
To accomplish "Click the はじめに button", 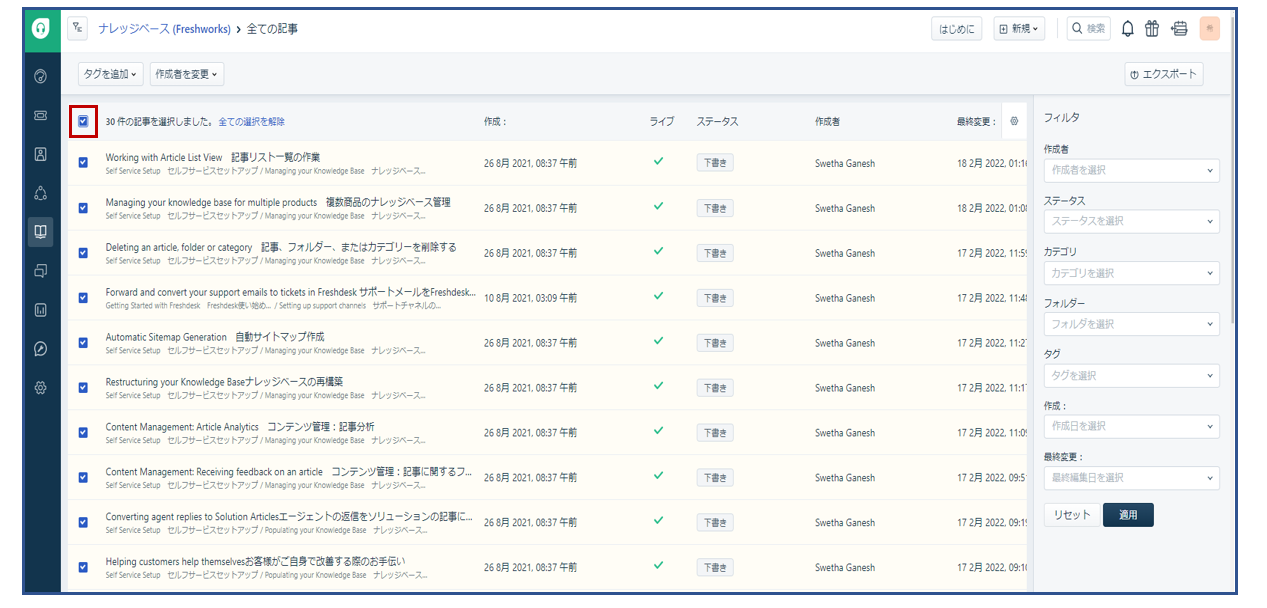I will tap(956, 29).
